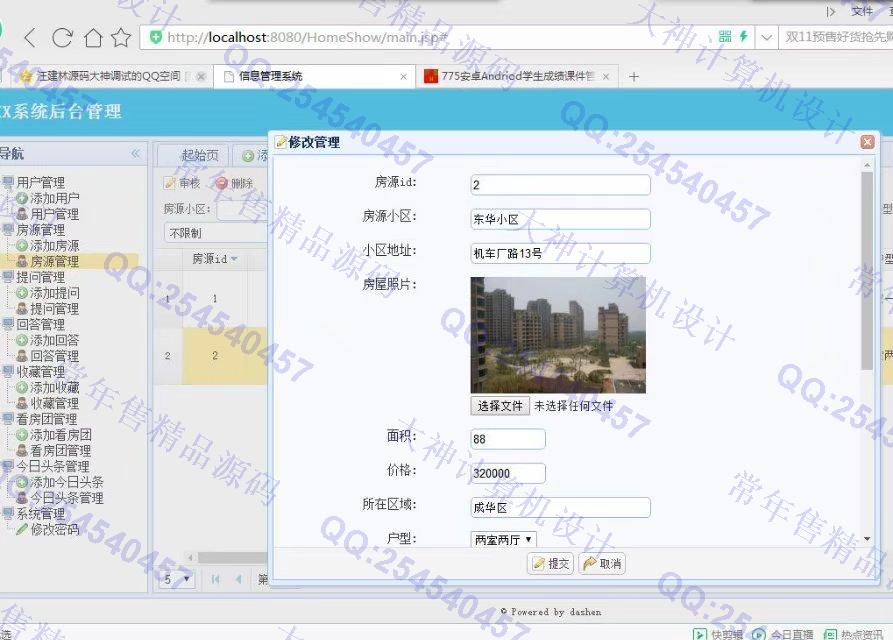Click the 价格 input showing 320000
This screenshot has width=893, height=640.
(x=508, y=473)
